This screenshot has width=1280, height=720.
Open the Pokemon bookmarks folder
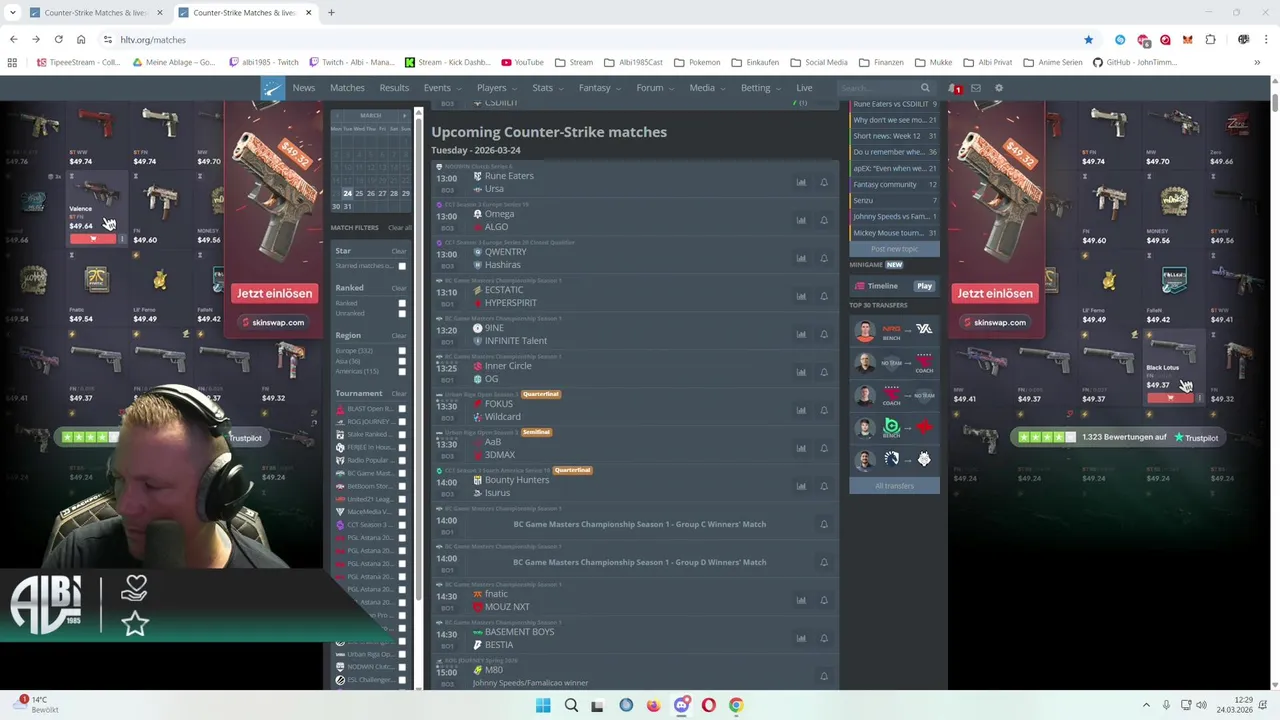click(x=697, y=62)
